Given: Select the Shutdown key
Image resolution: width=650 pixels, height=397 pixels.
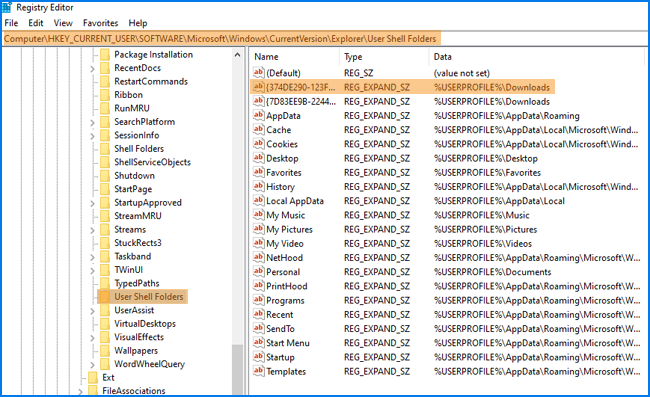Looking at the screenshot, I should pyautogui.click(x=134, y=175).
